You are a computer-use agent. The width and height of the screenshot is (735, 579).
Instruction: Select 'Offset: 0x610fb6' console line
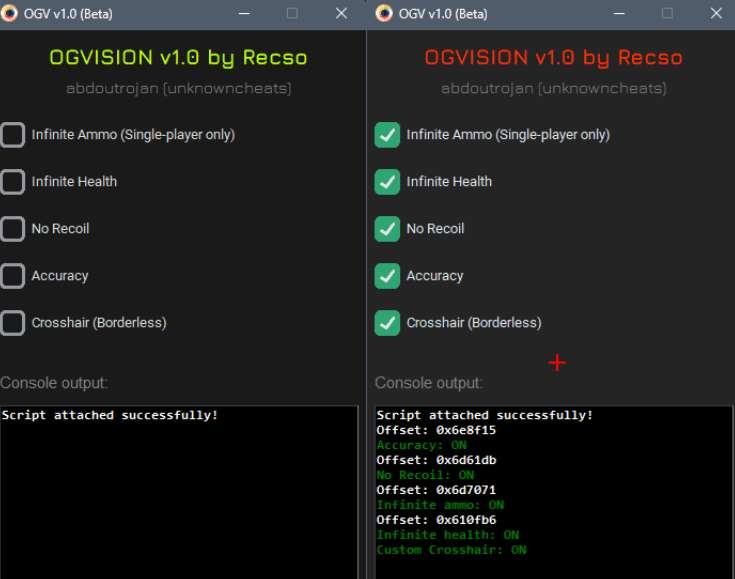pos(436,520)
